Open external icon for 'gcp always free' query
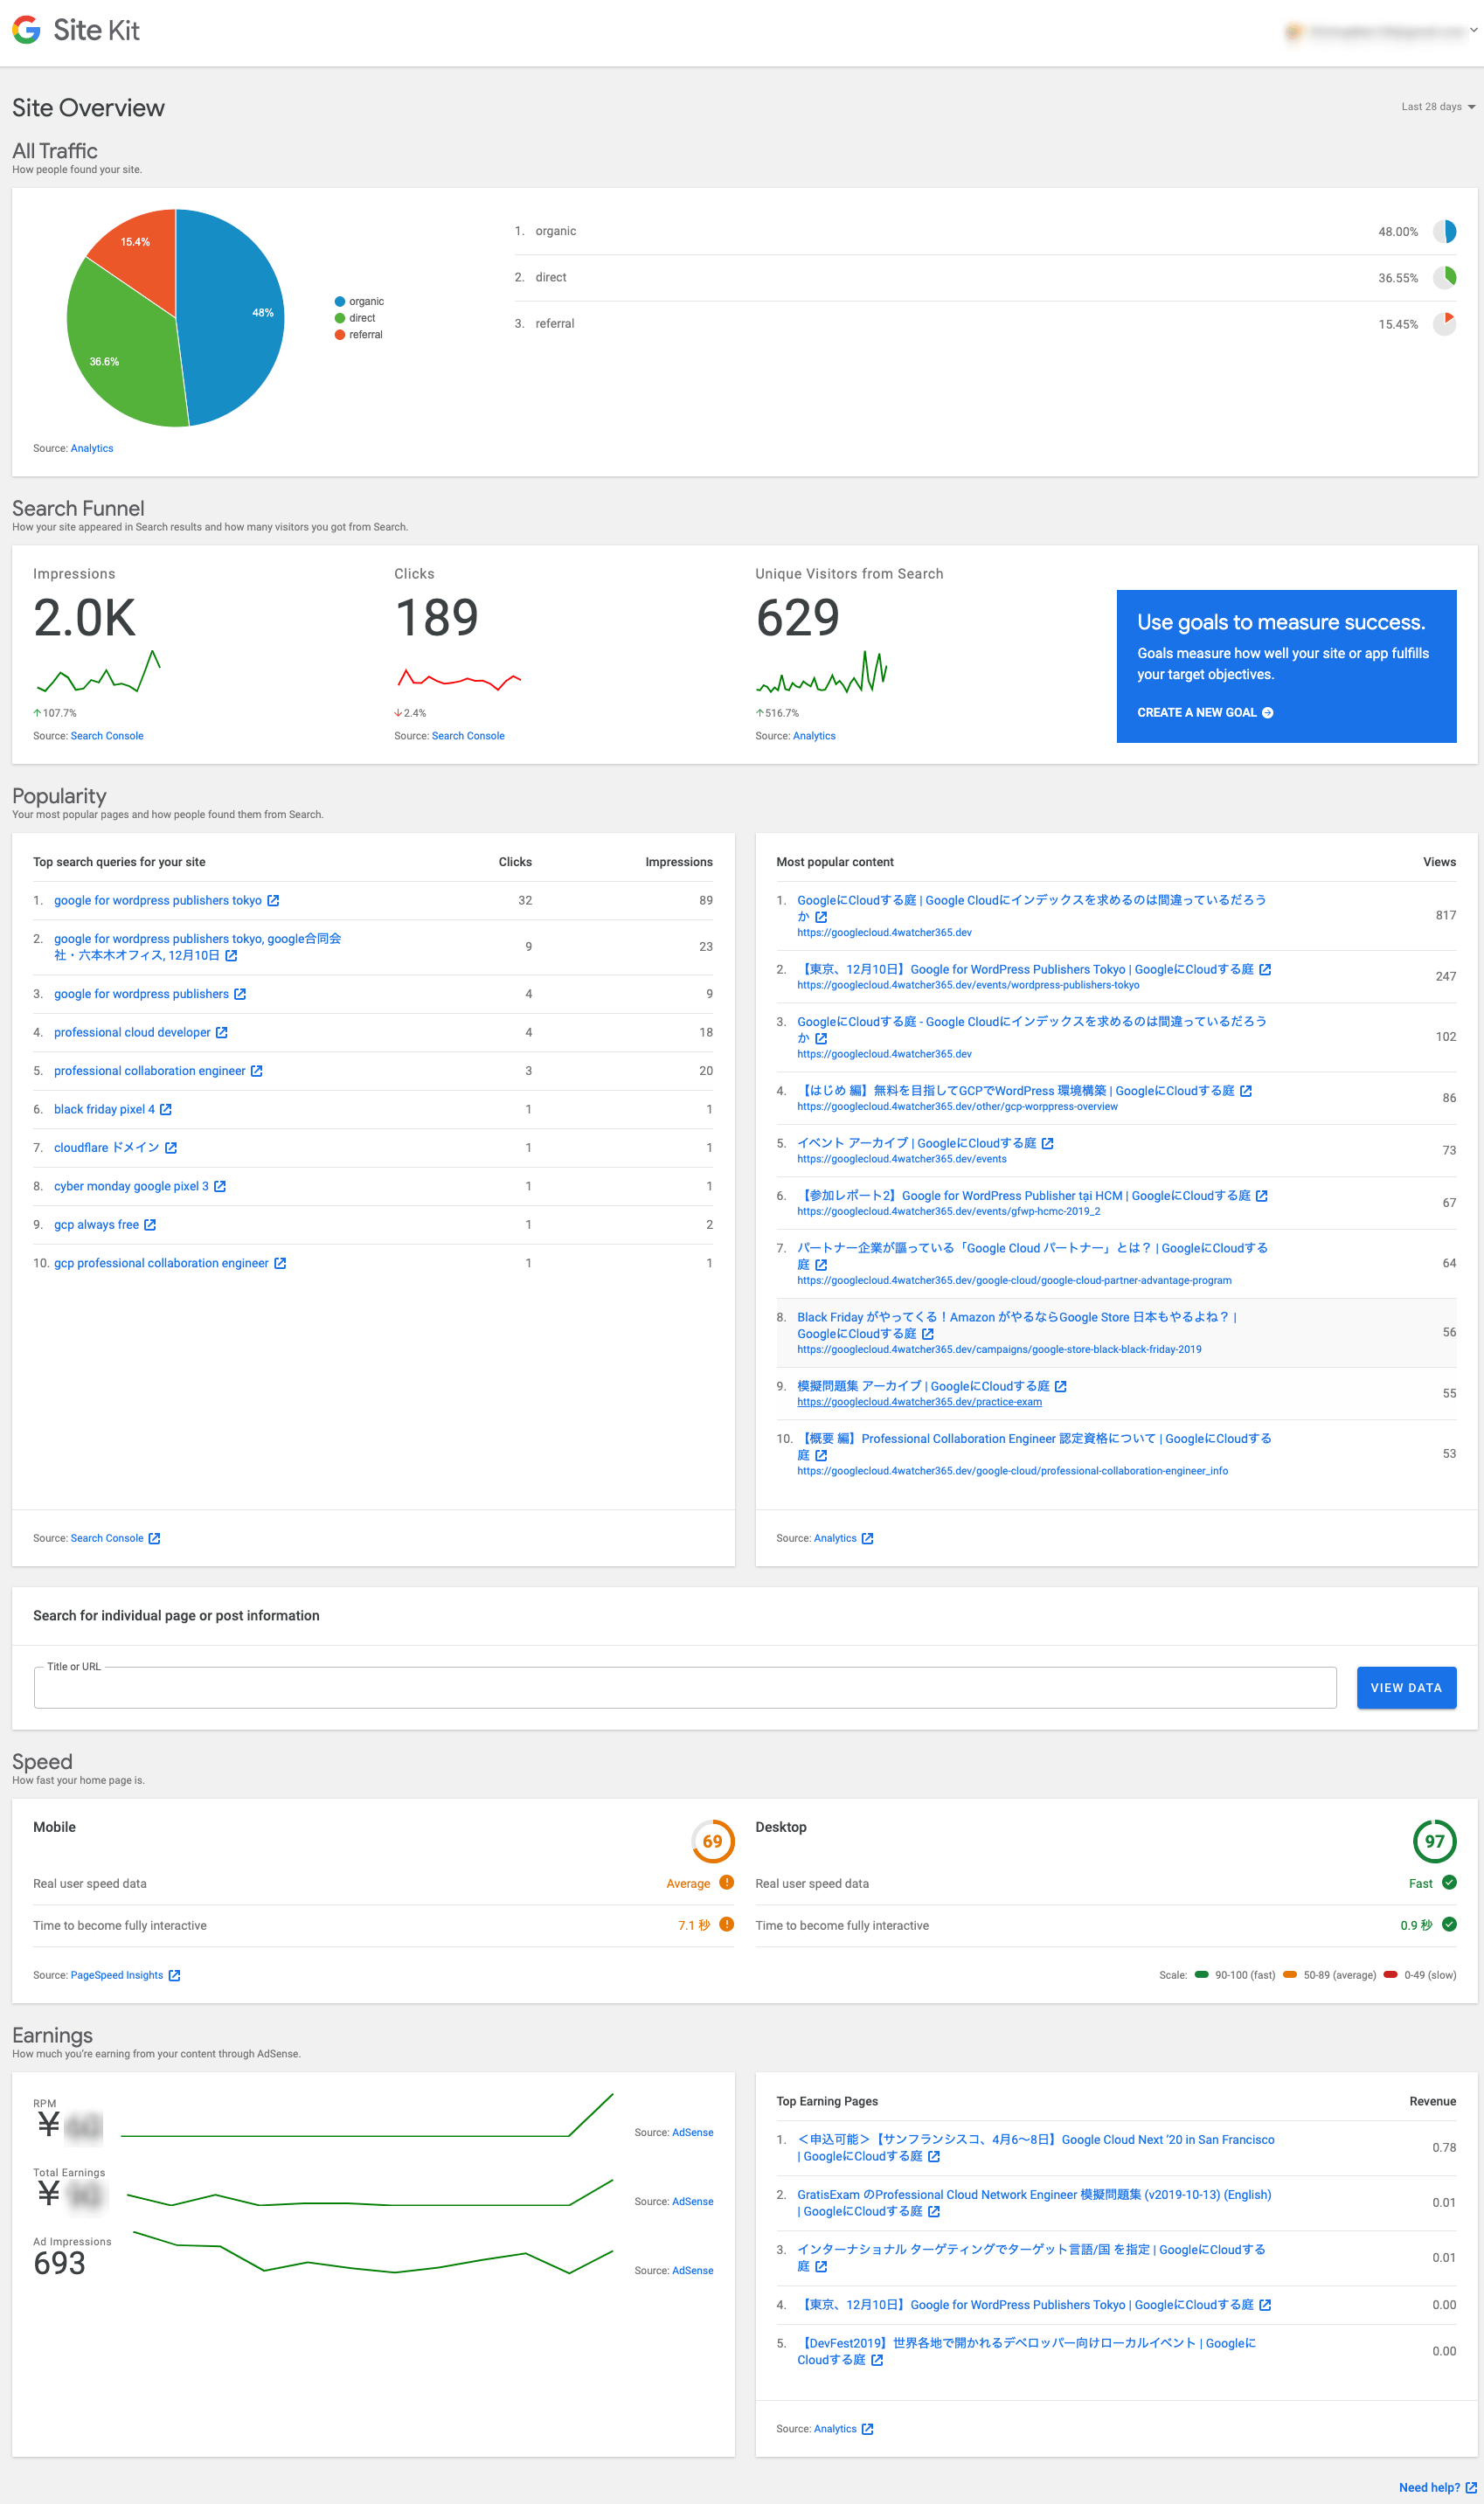This screenshot has width=1484, height=2504. 150,1225
